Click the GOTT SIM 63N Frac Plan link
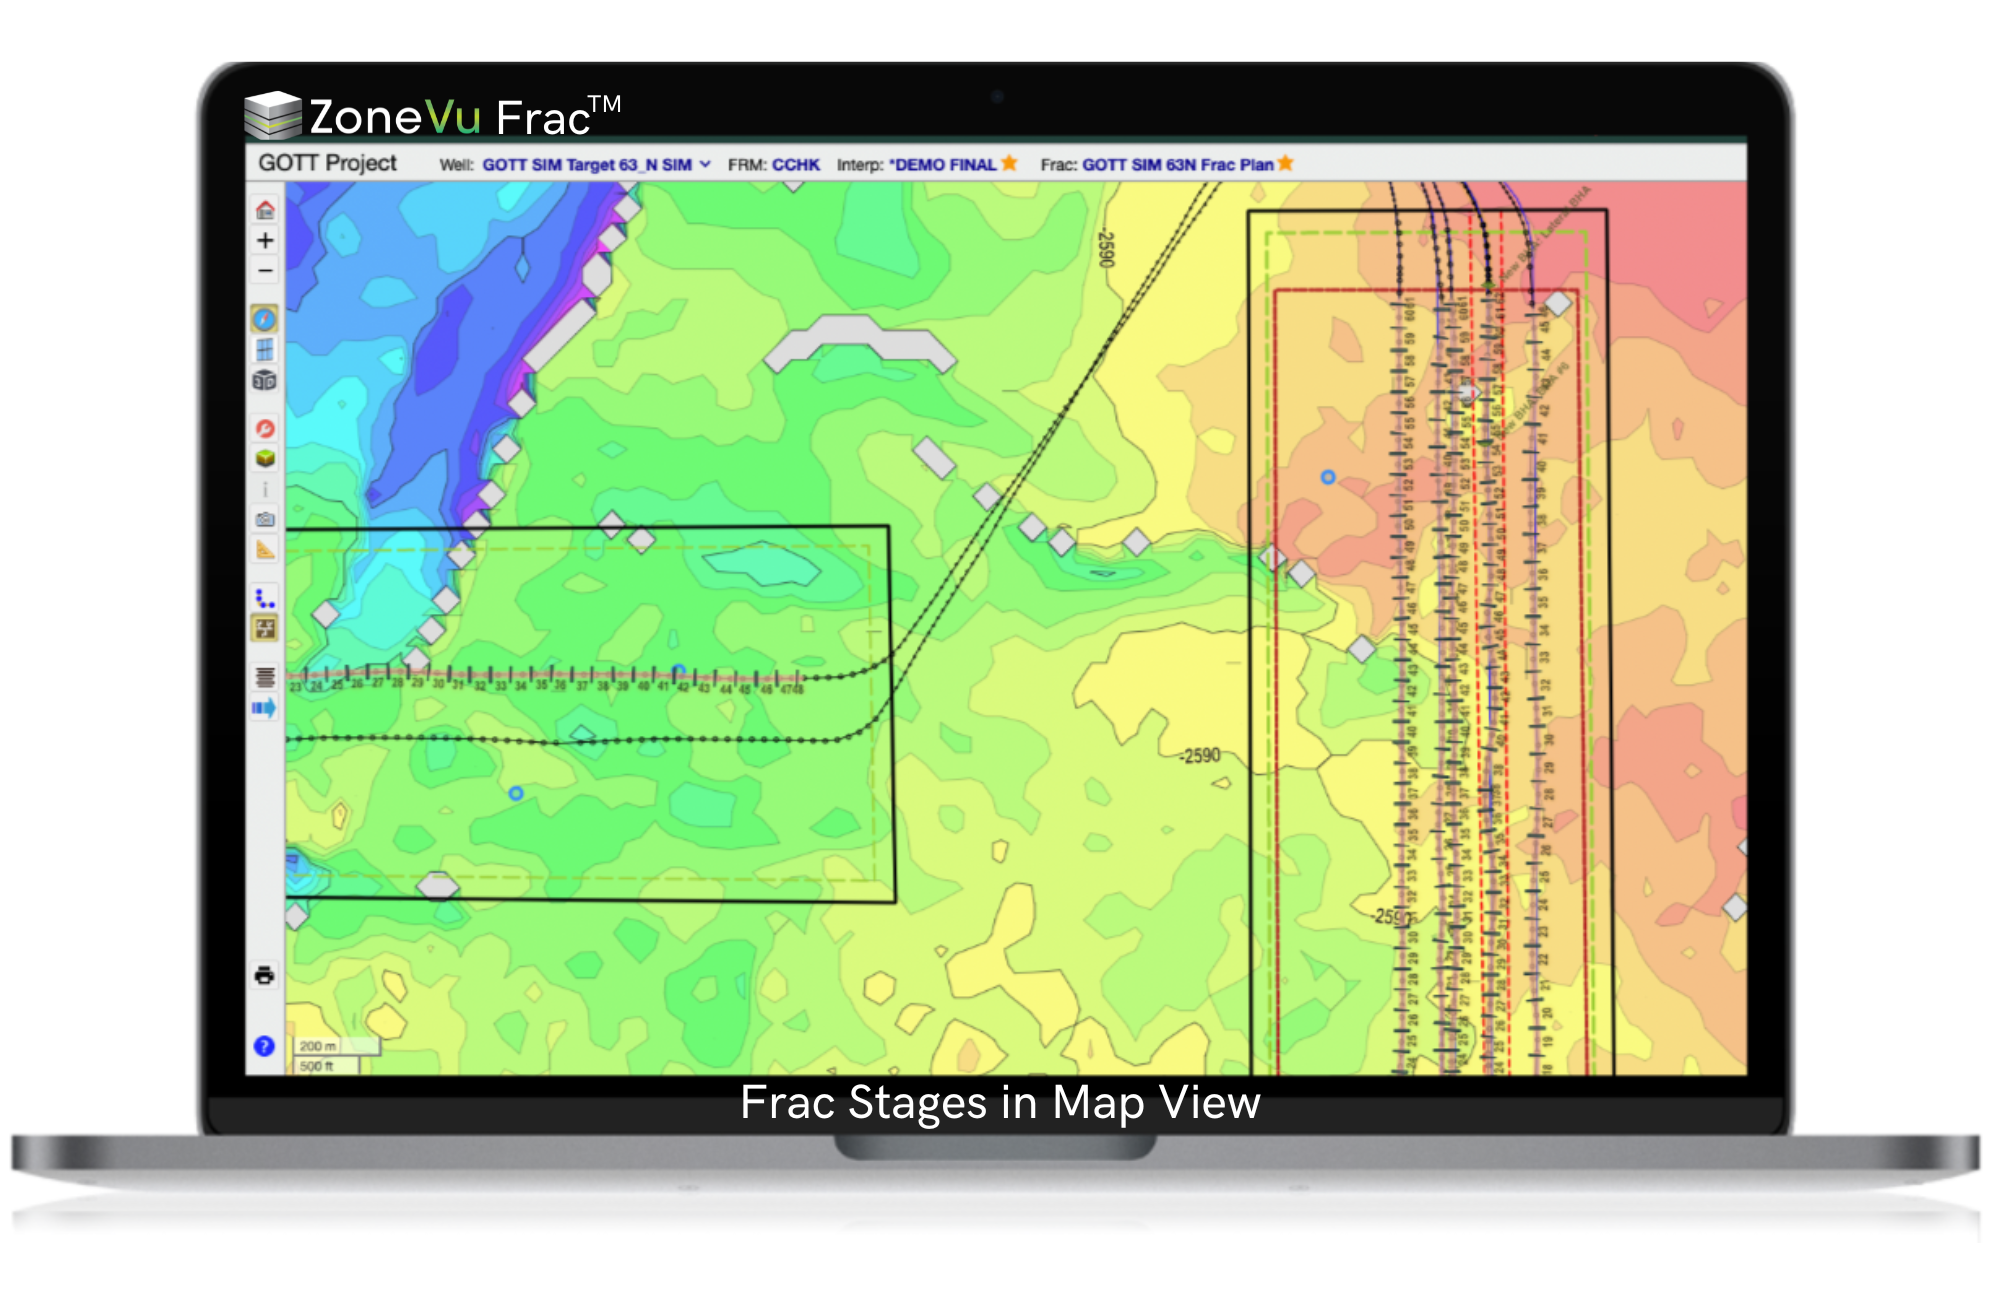The image size is (2000, 1294). point(1177,165)
